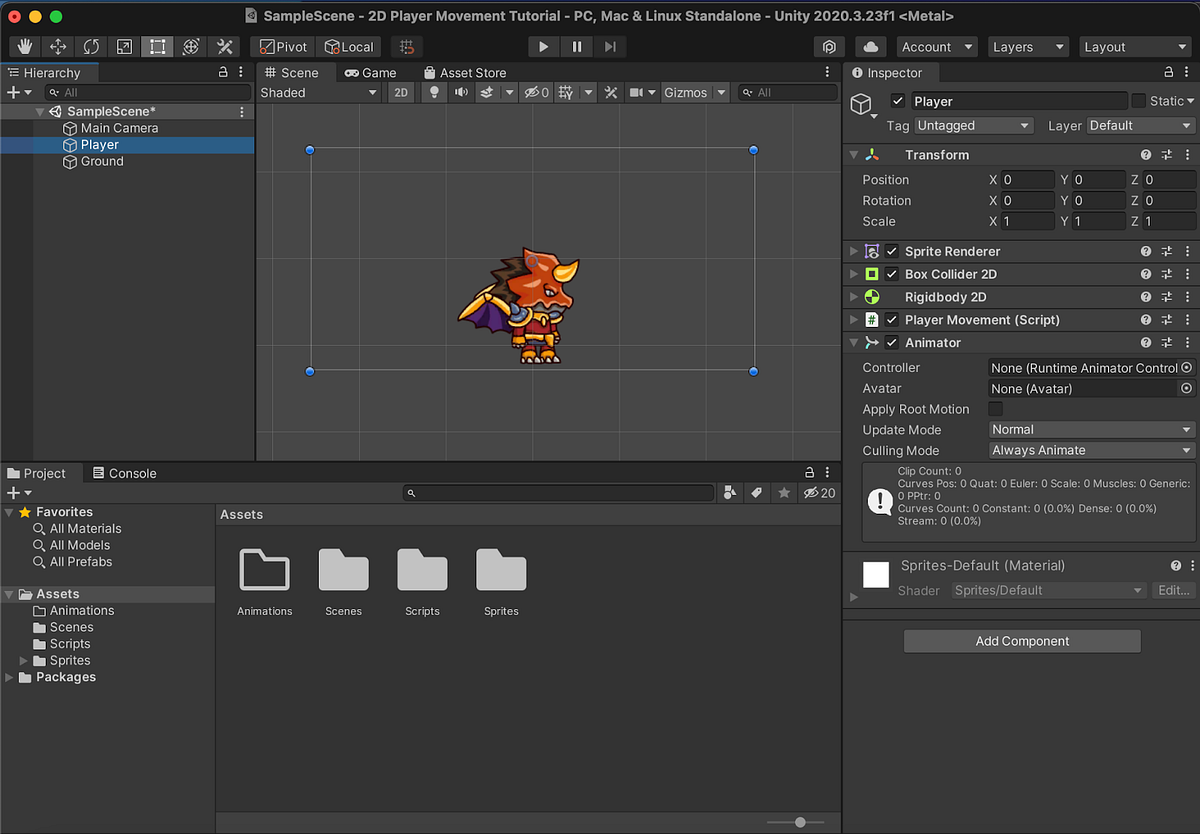Click the Add Component button
The height and width of the screenshot is (834, 1200).
(x=1021, y=641)
